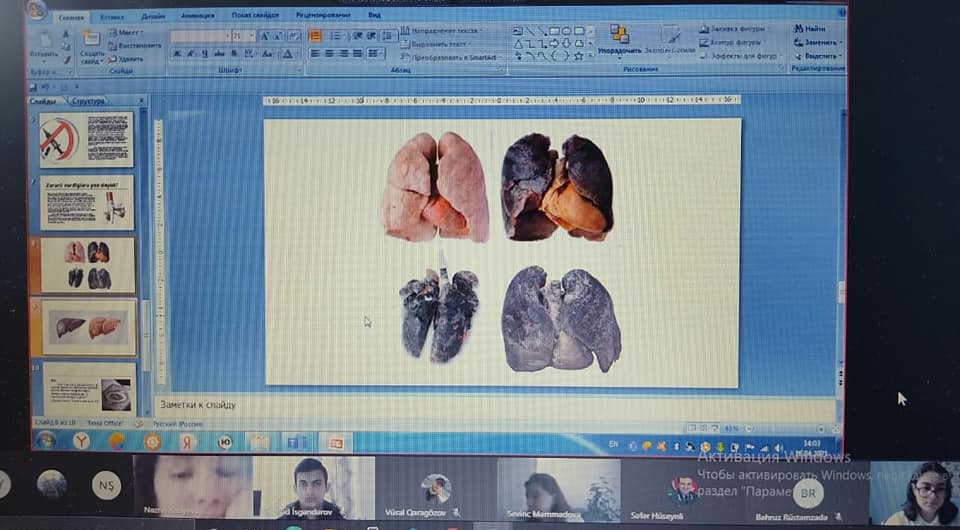Toggle bold formatting (Ж)
This screenshot has width=960, height=530.
click(177, 54)
